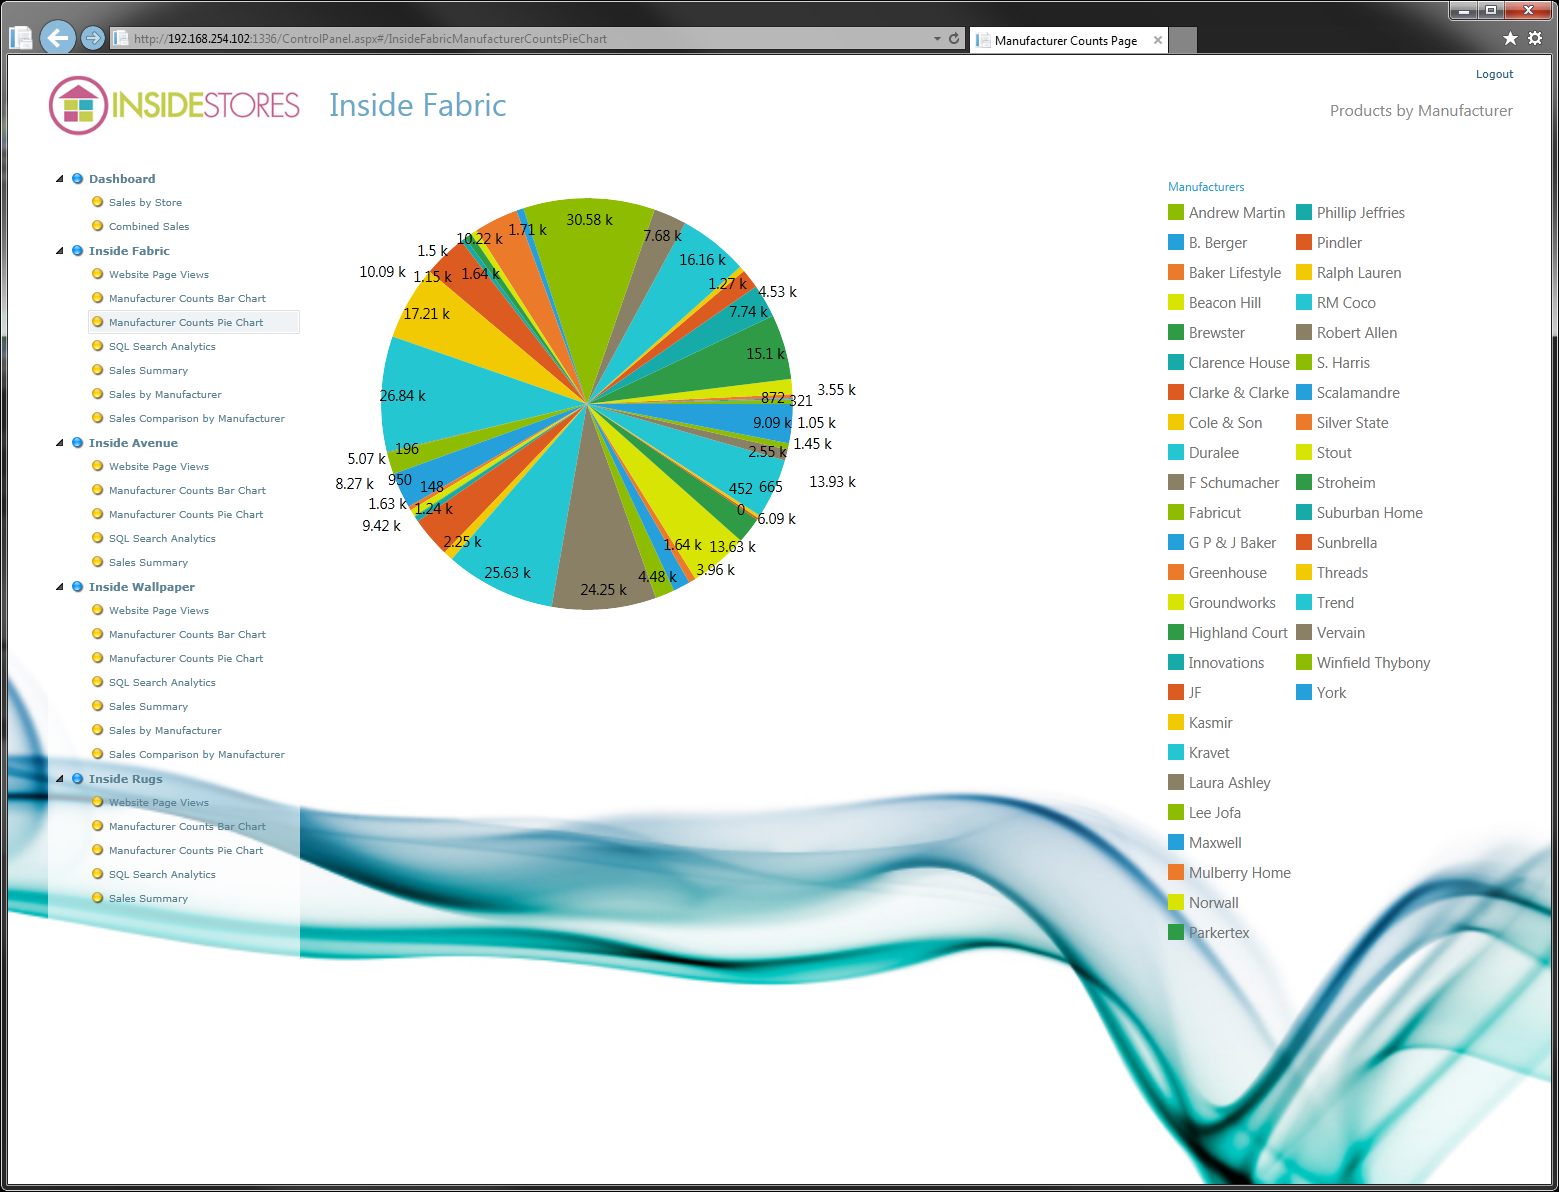Click yellow bullet icon beside Combined Sales
Viewport: 1559px width, 1192px height.
[98, 226]
